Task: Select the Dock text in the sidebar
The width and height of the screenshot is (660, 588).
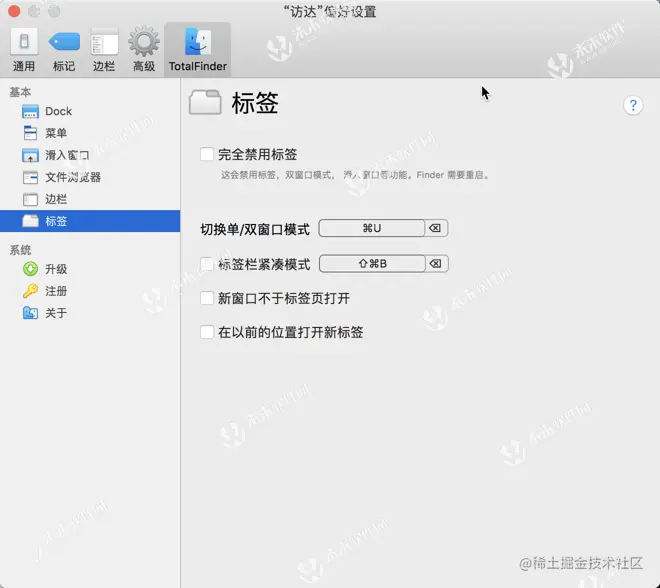Action: (x=59, y=112)
